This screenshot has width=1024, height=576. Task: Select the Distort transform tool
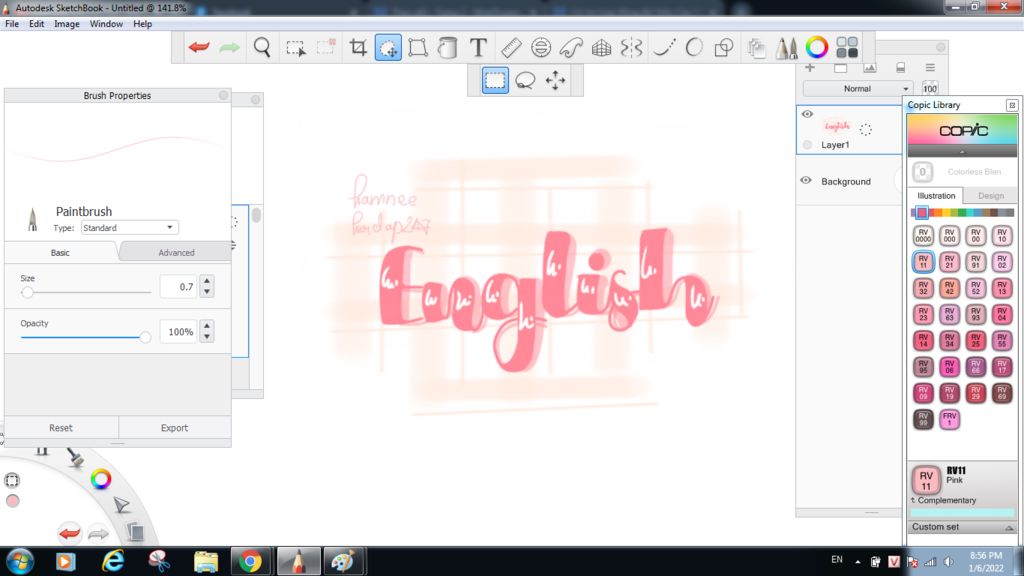click(x=417, y=48)
